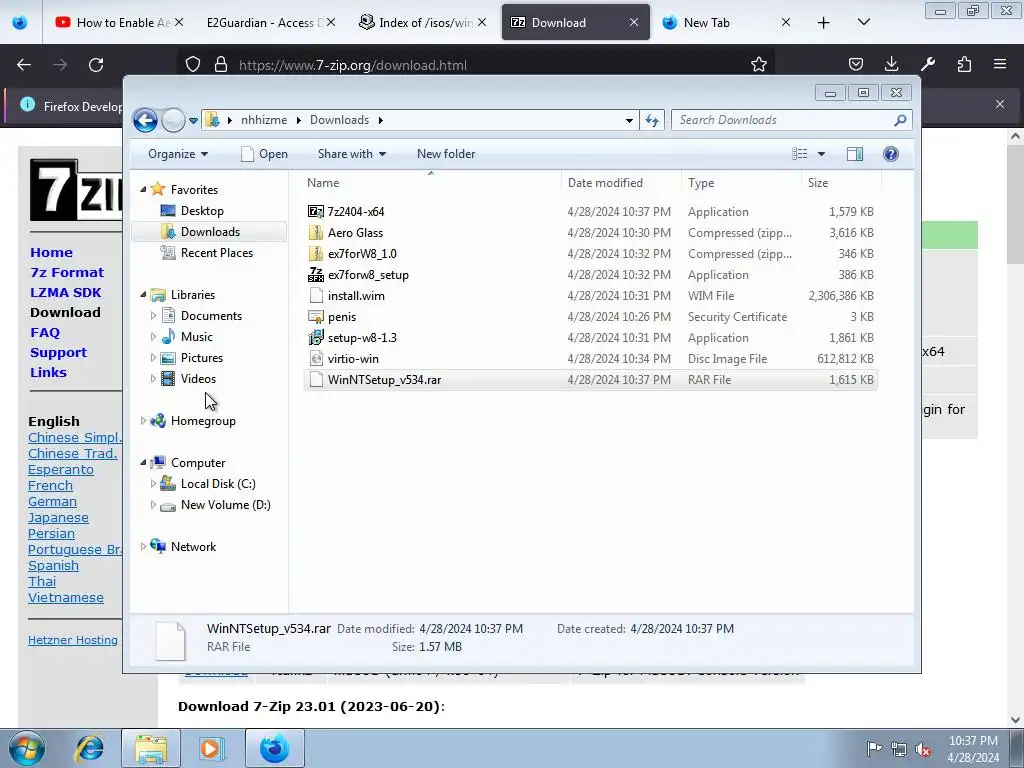Click nhhizme in the address breadcrumb
1024x768 pixels.
[264, 120]
